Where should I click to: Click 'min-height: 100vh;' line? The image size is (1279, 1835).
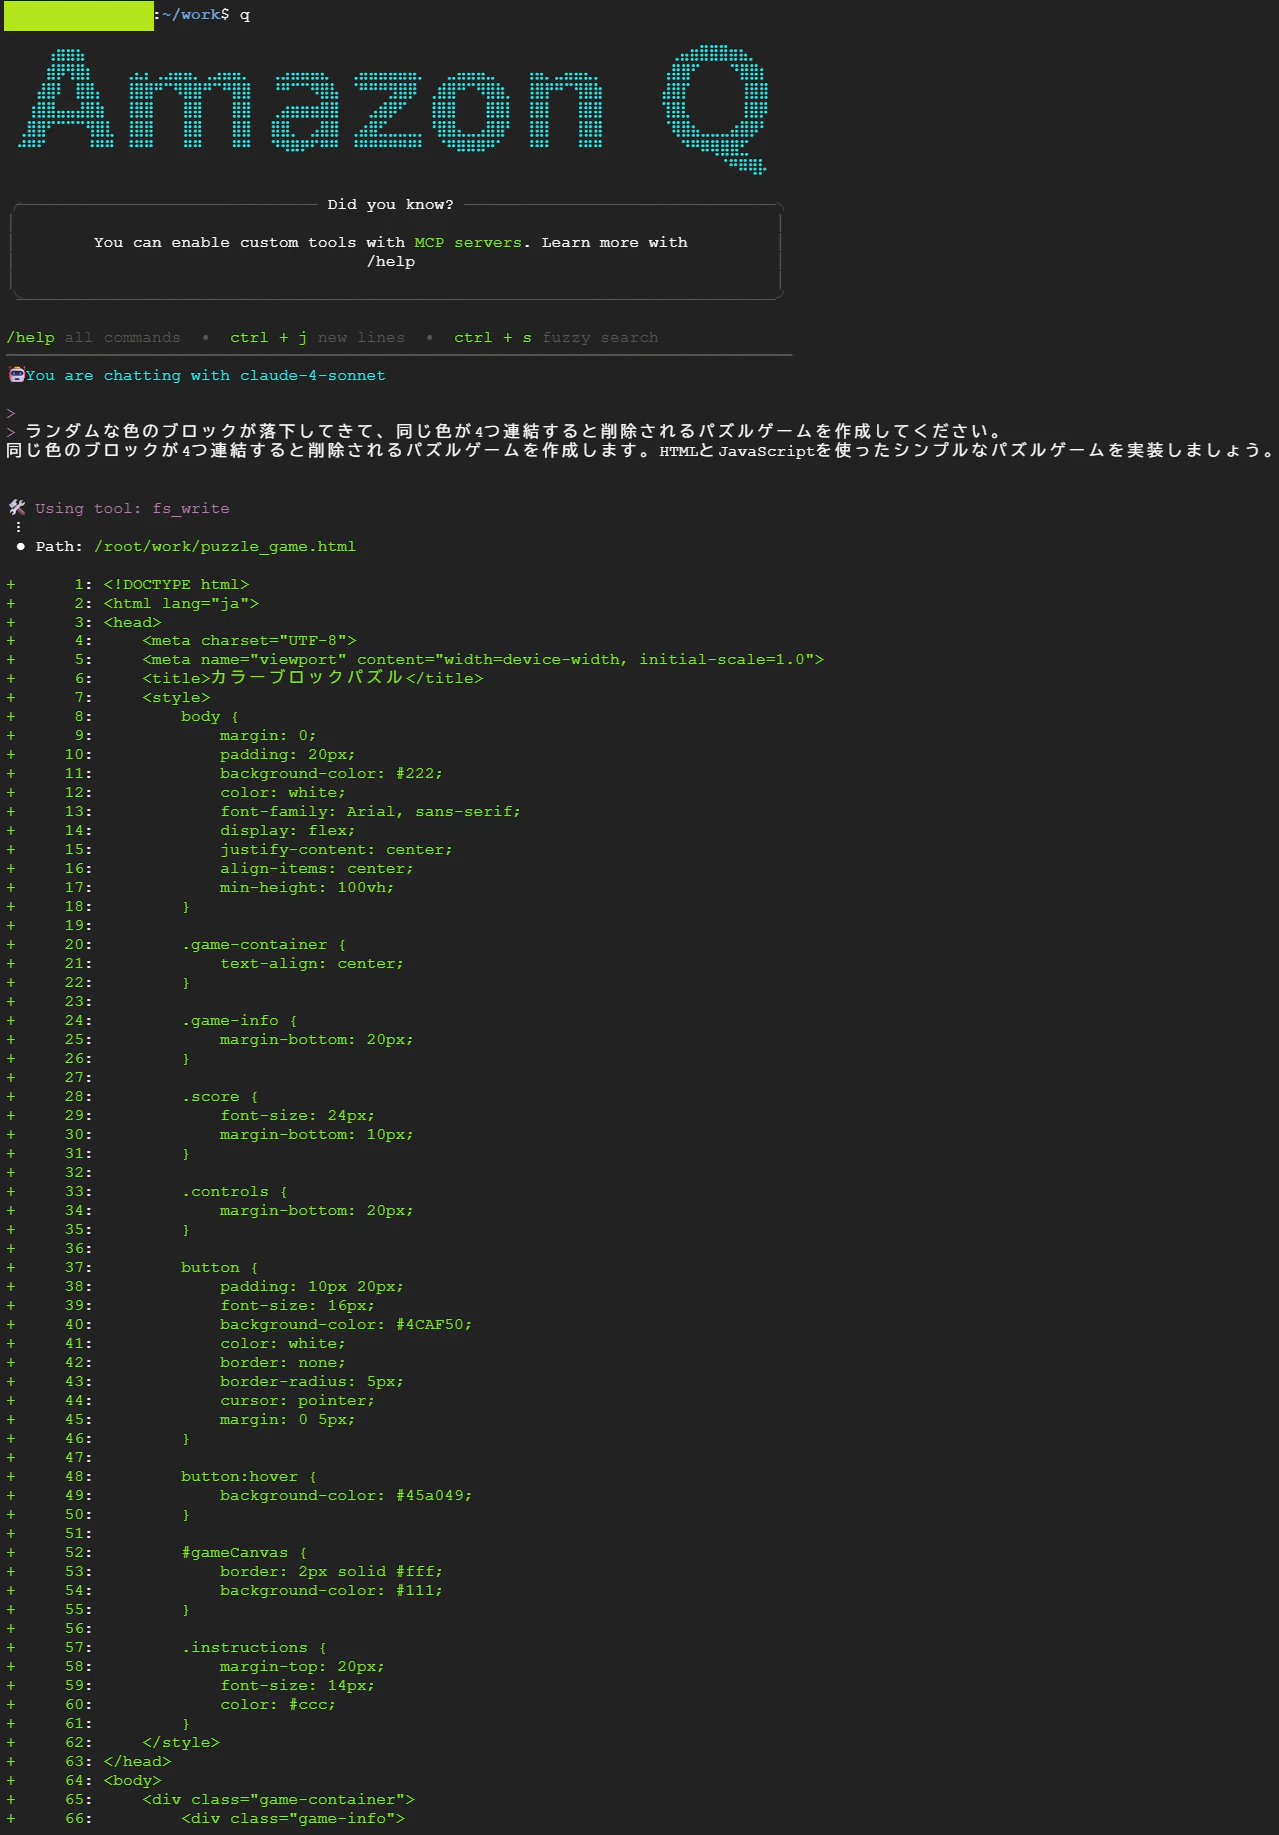pyautogui.click(x=307, y=887)
